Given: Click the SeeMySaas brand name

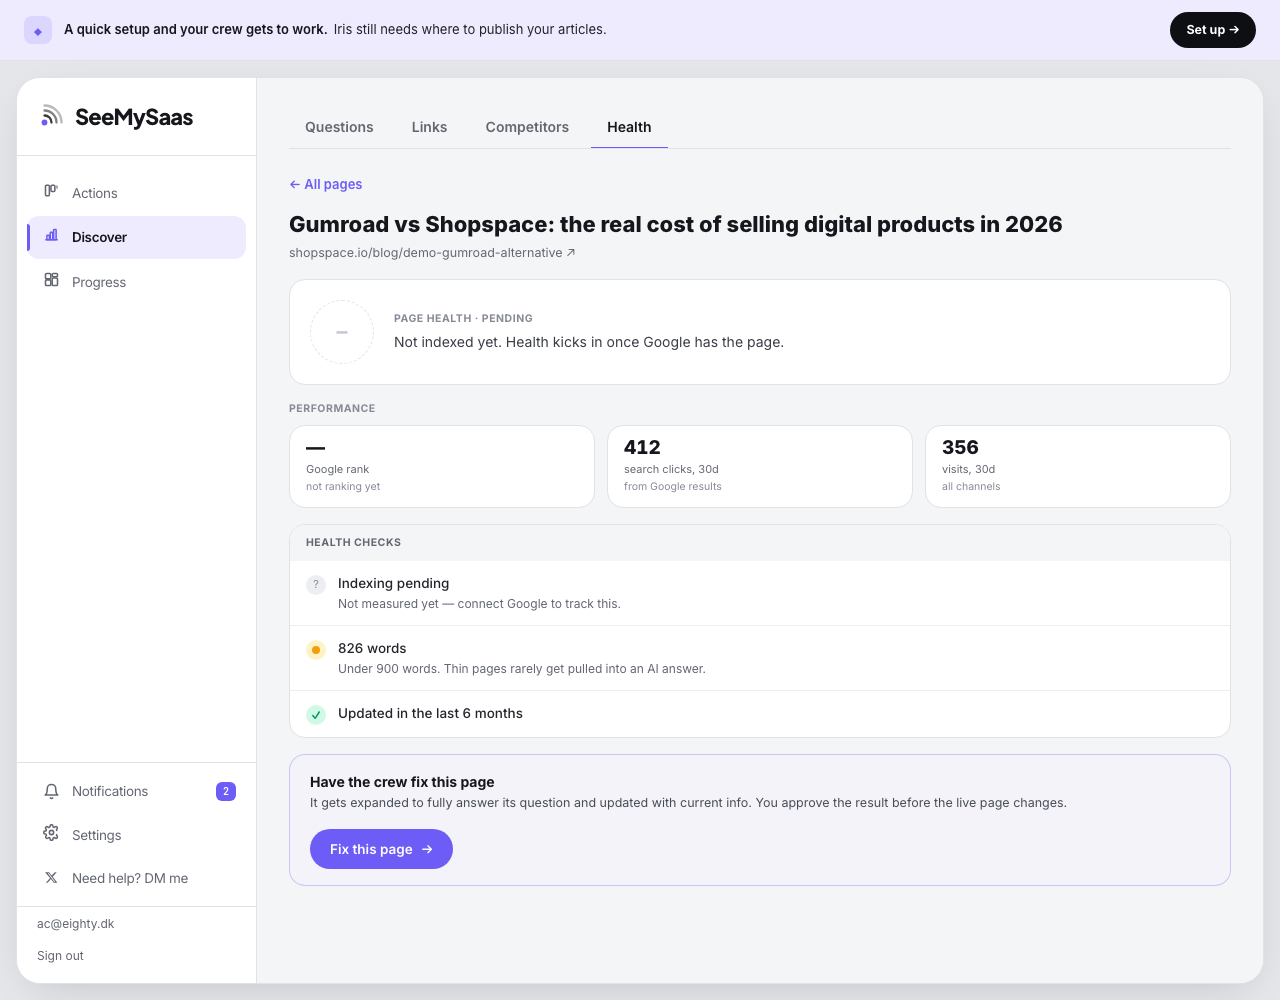Looking at the screenshot, I should tap(134, 117).
